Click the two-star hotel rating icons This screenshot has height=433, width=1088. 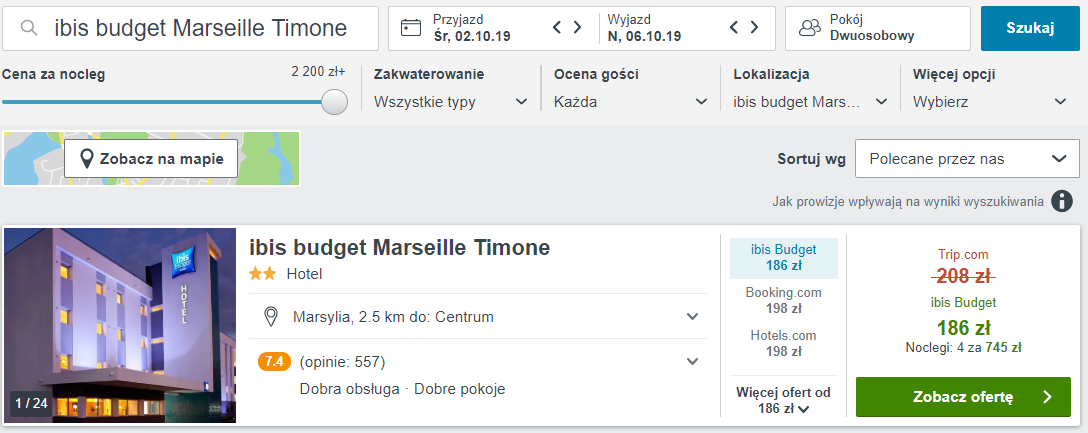tap(263, 274)
